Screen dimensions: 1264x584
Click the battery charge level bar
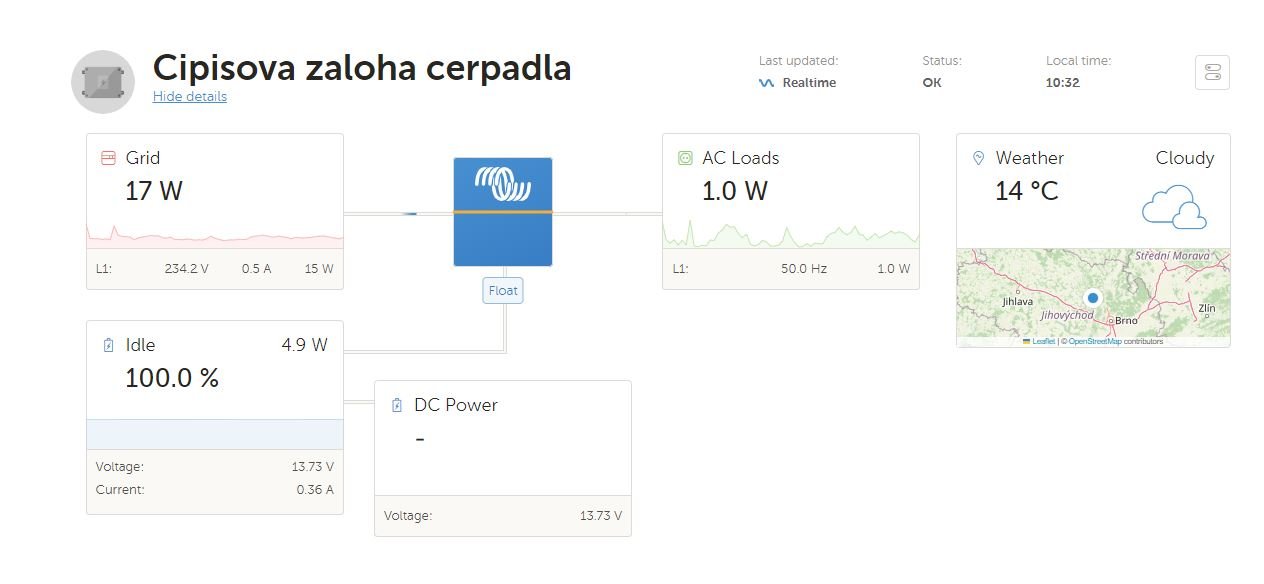pos(215,434)
